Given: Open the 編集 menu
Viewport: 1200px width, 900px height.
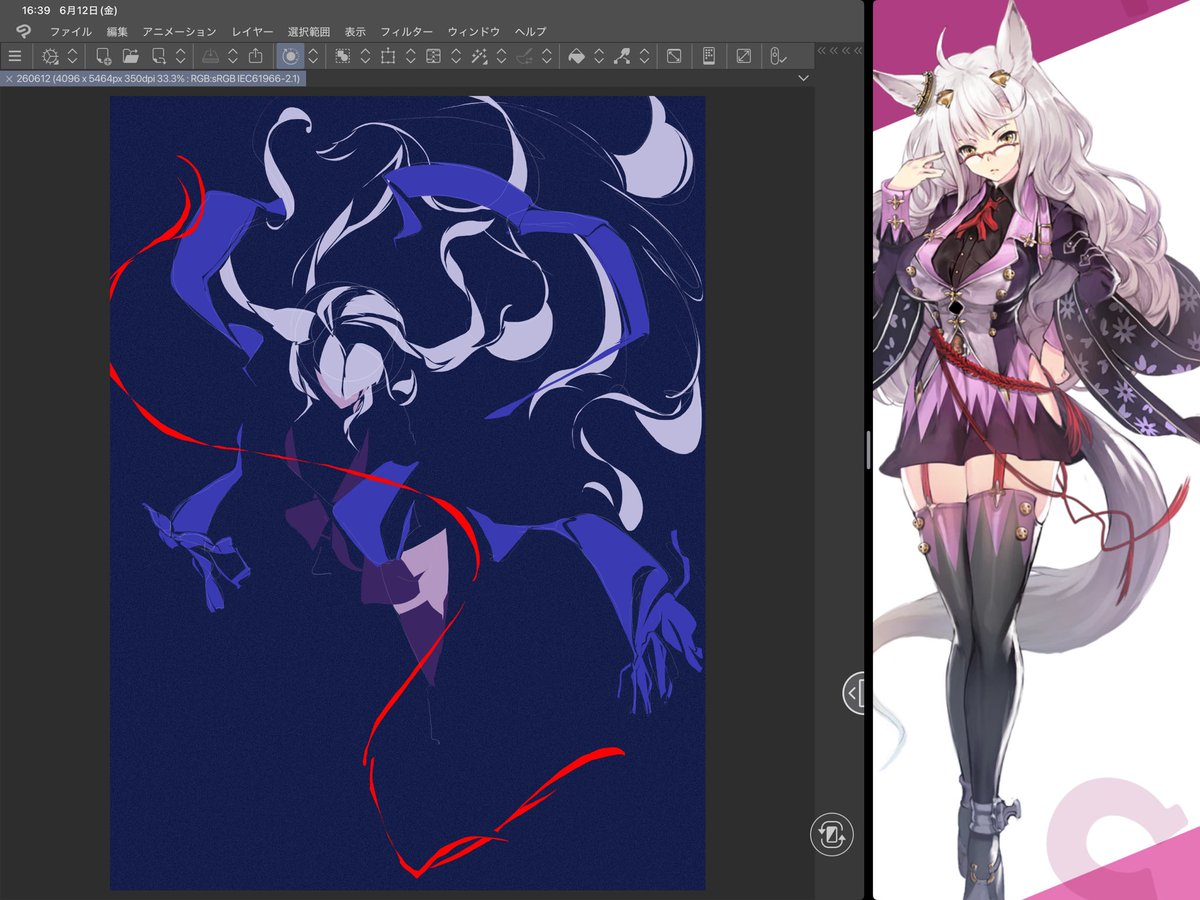Looking at the screenshot, I should click(117, 31).
